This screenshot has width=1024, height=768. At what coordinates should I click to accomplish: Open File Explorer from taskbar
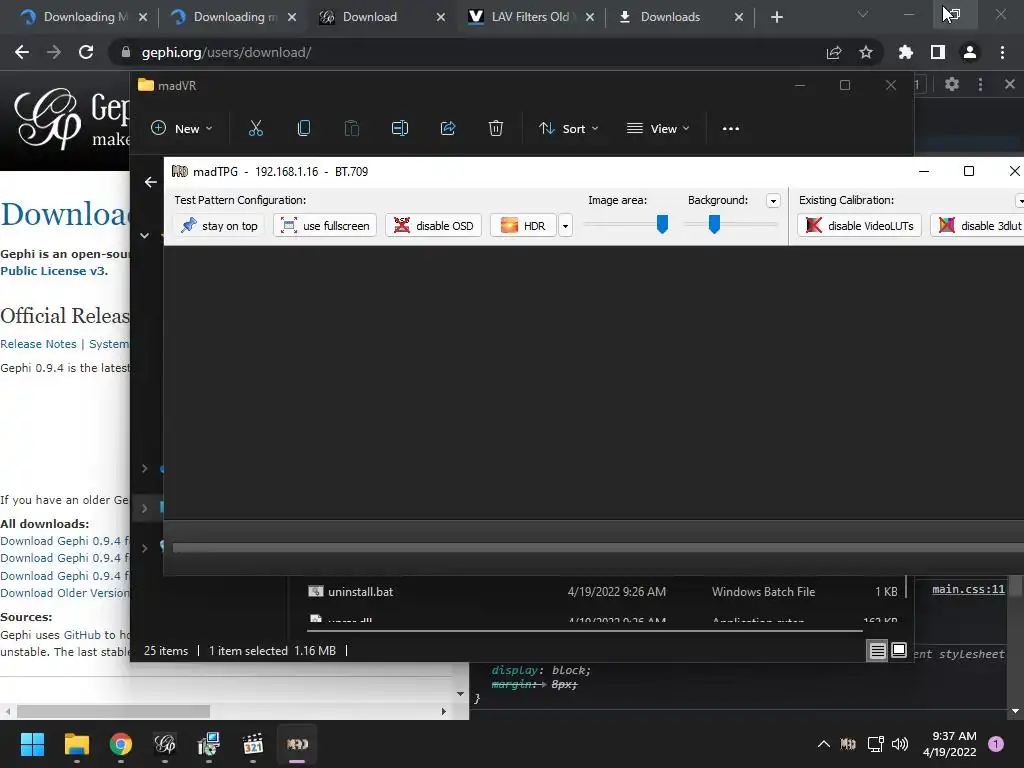coord(76,744)
